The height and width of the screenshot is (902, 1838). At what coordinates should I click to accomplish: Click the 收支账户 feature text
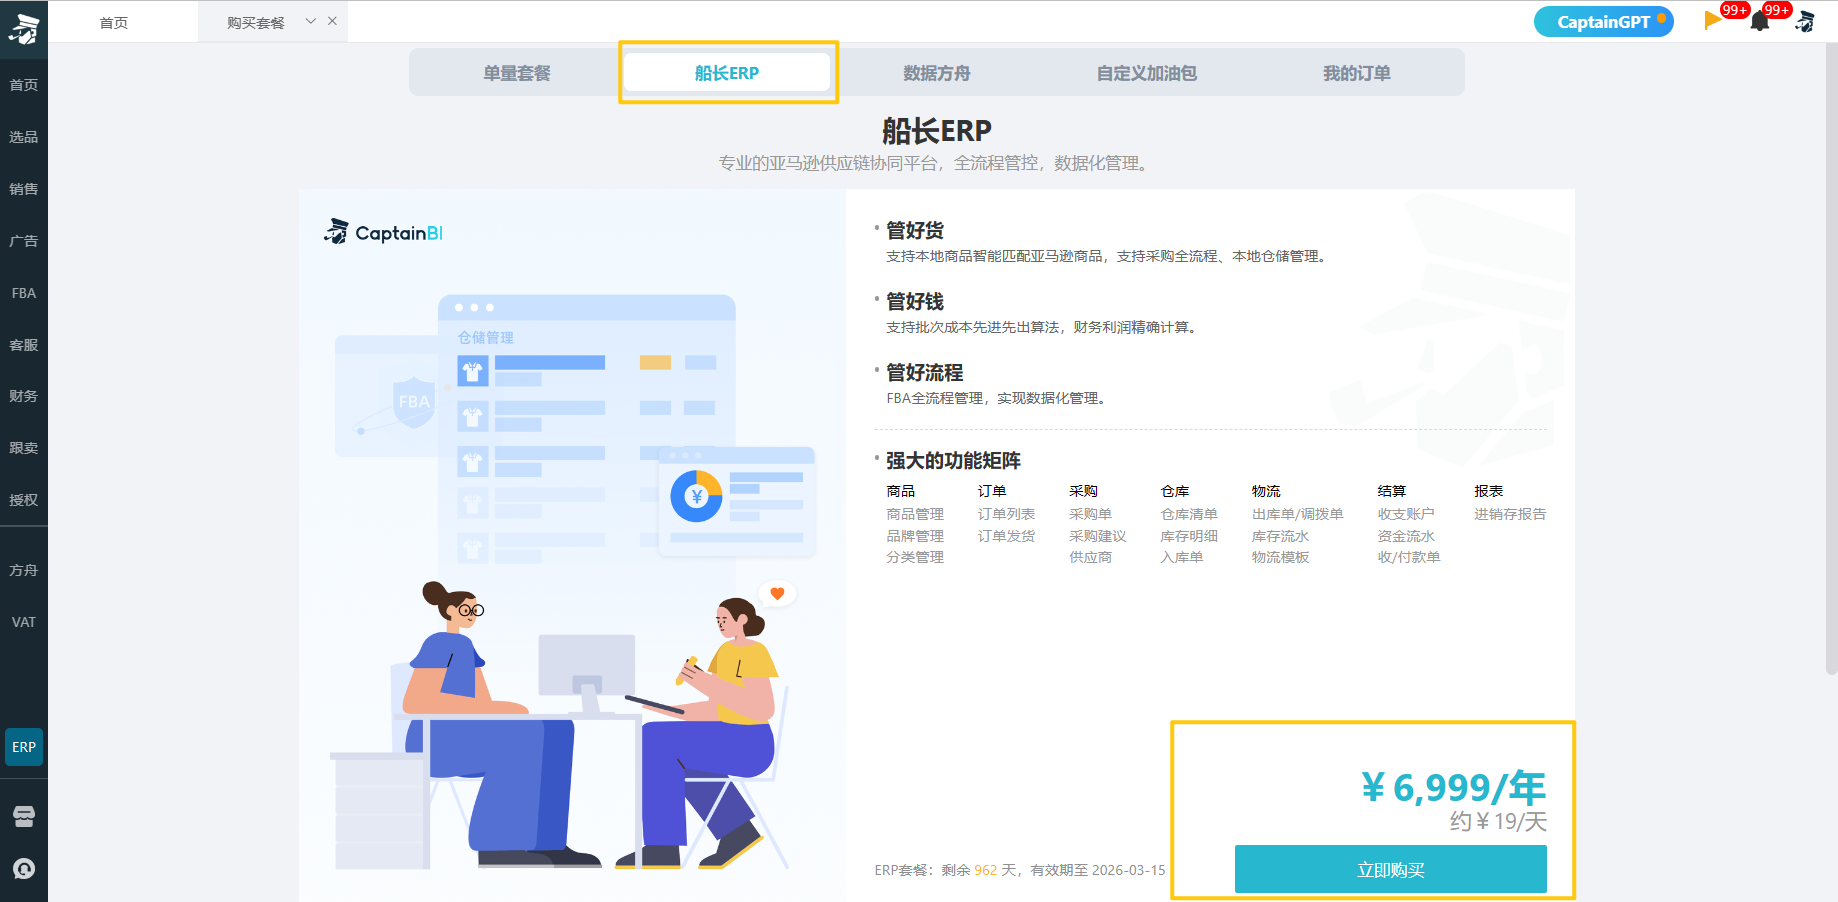(x=1406, y=514)
